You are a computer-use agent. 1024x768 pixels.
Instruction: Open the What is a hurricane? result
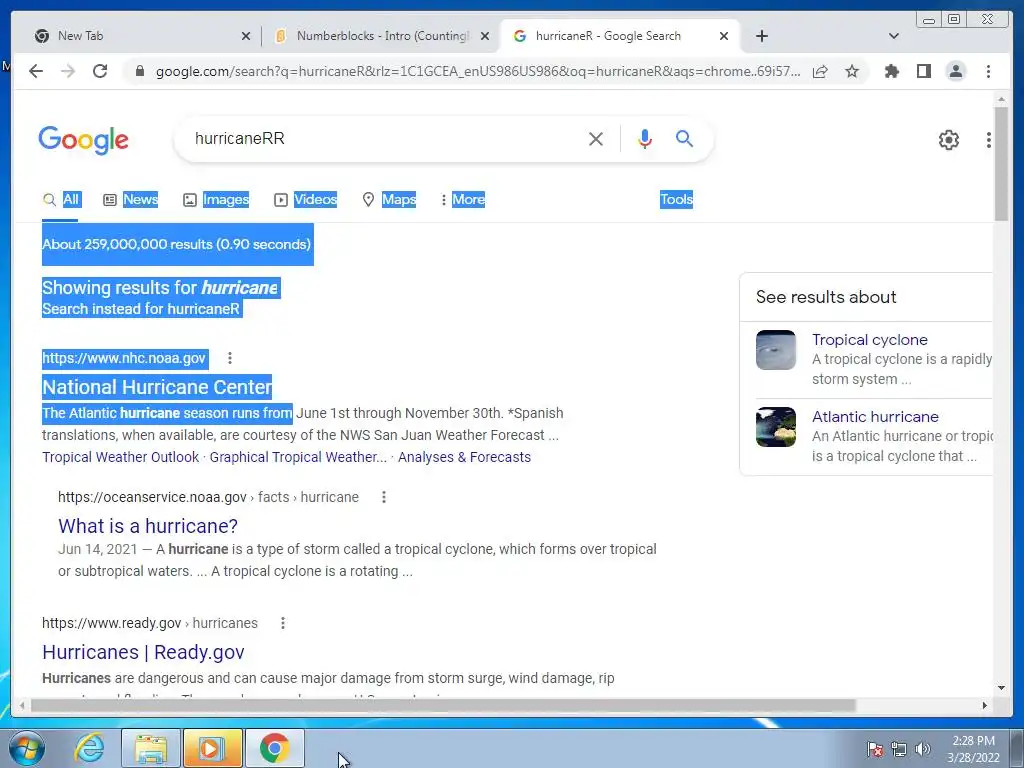coord(148,526)
